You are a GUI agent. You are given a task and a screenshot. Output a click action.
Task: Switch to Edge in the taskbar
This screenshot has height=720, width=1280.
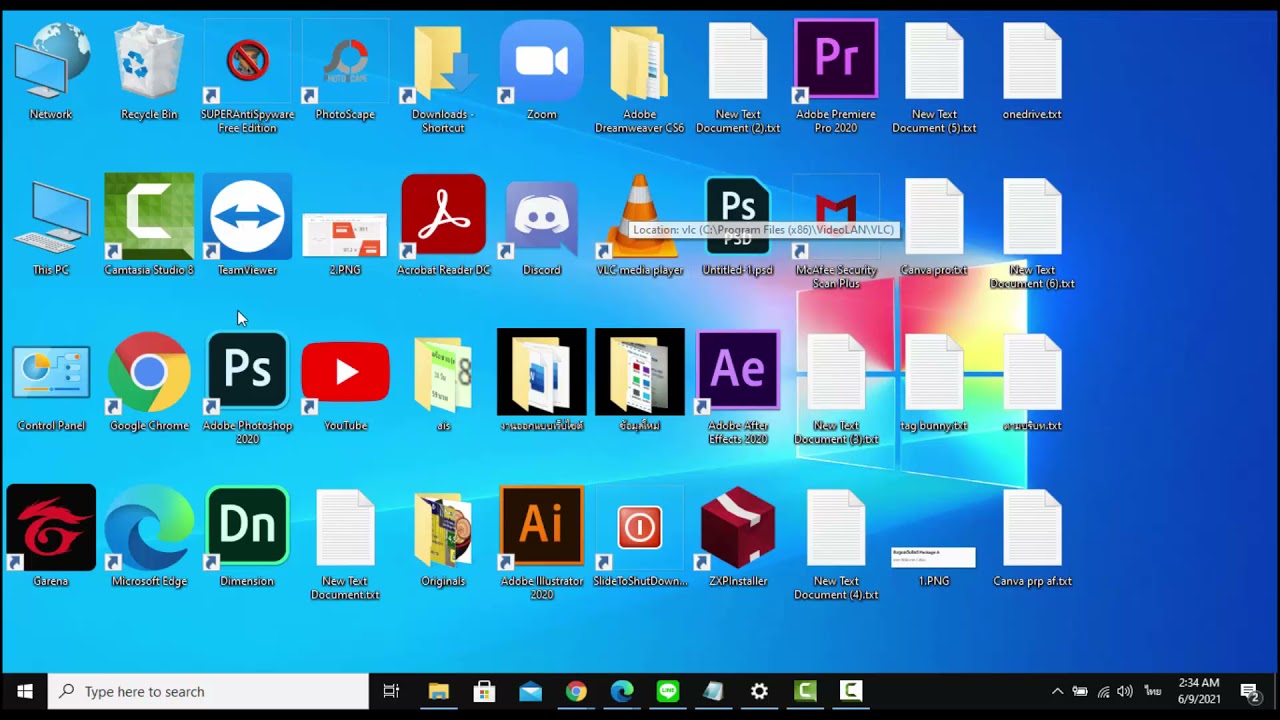[x=622, y=691]
